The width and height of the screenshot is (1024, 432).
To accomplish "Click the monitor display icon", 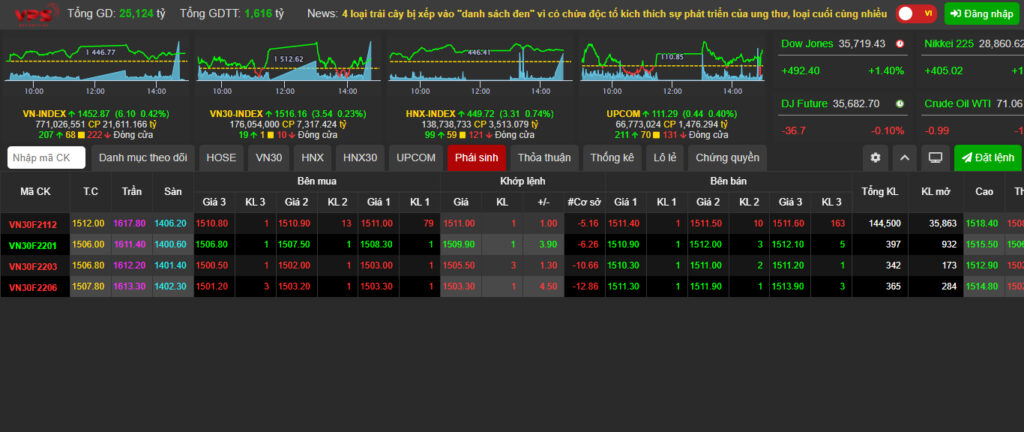I will (935, 157).
